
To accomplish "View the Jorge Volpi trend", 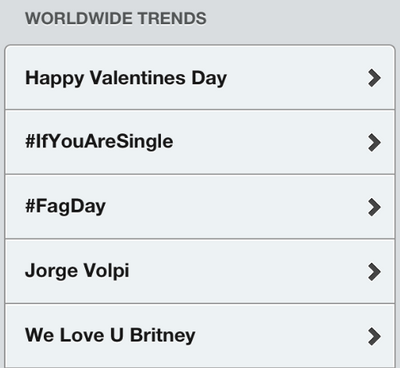I will click(200, 271).
